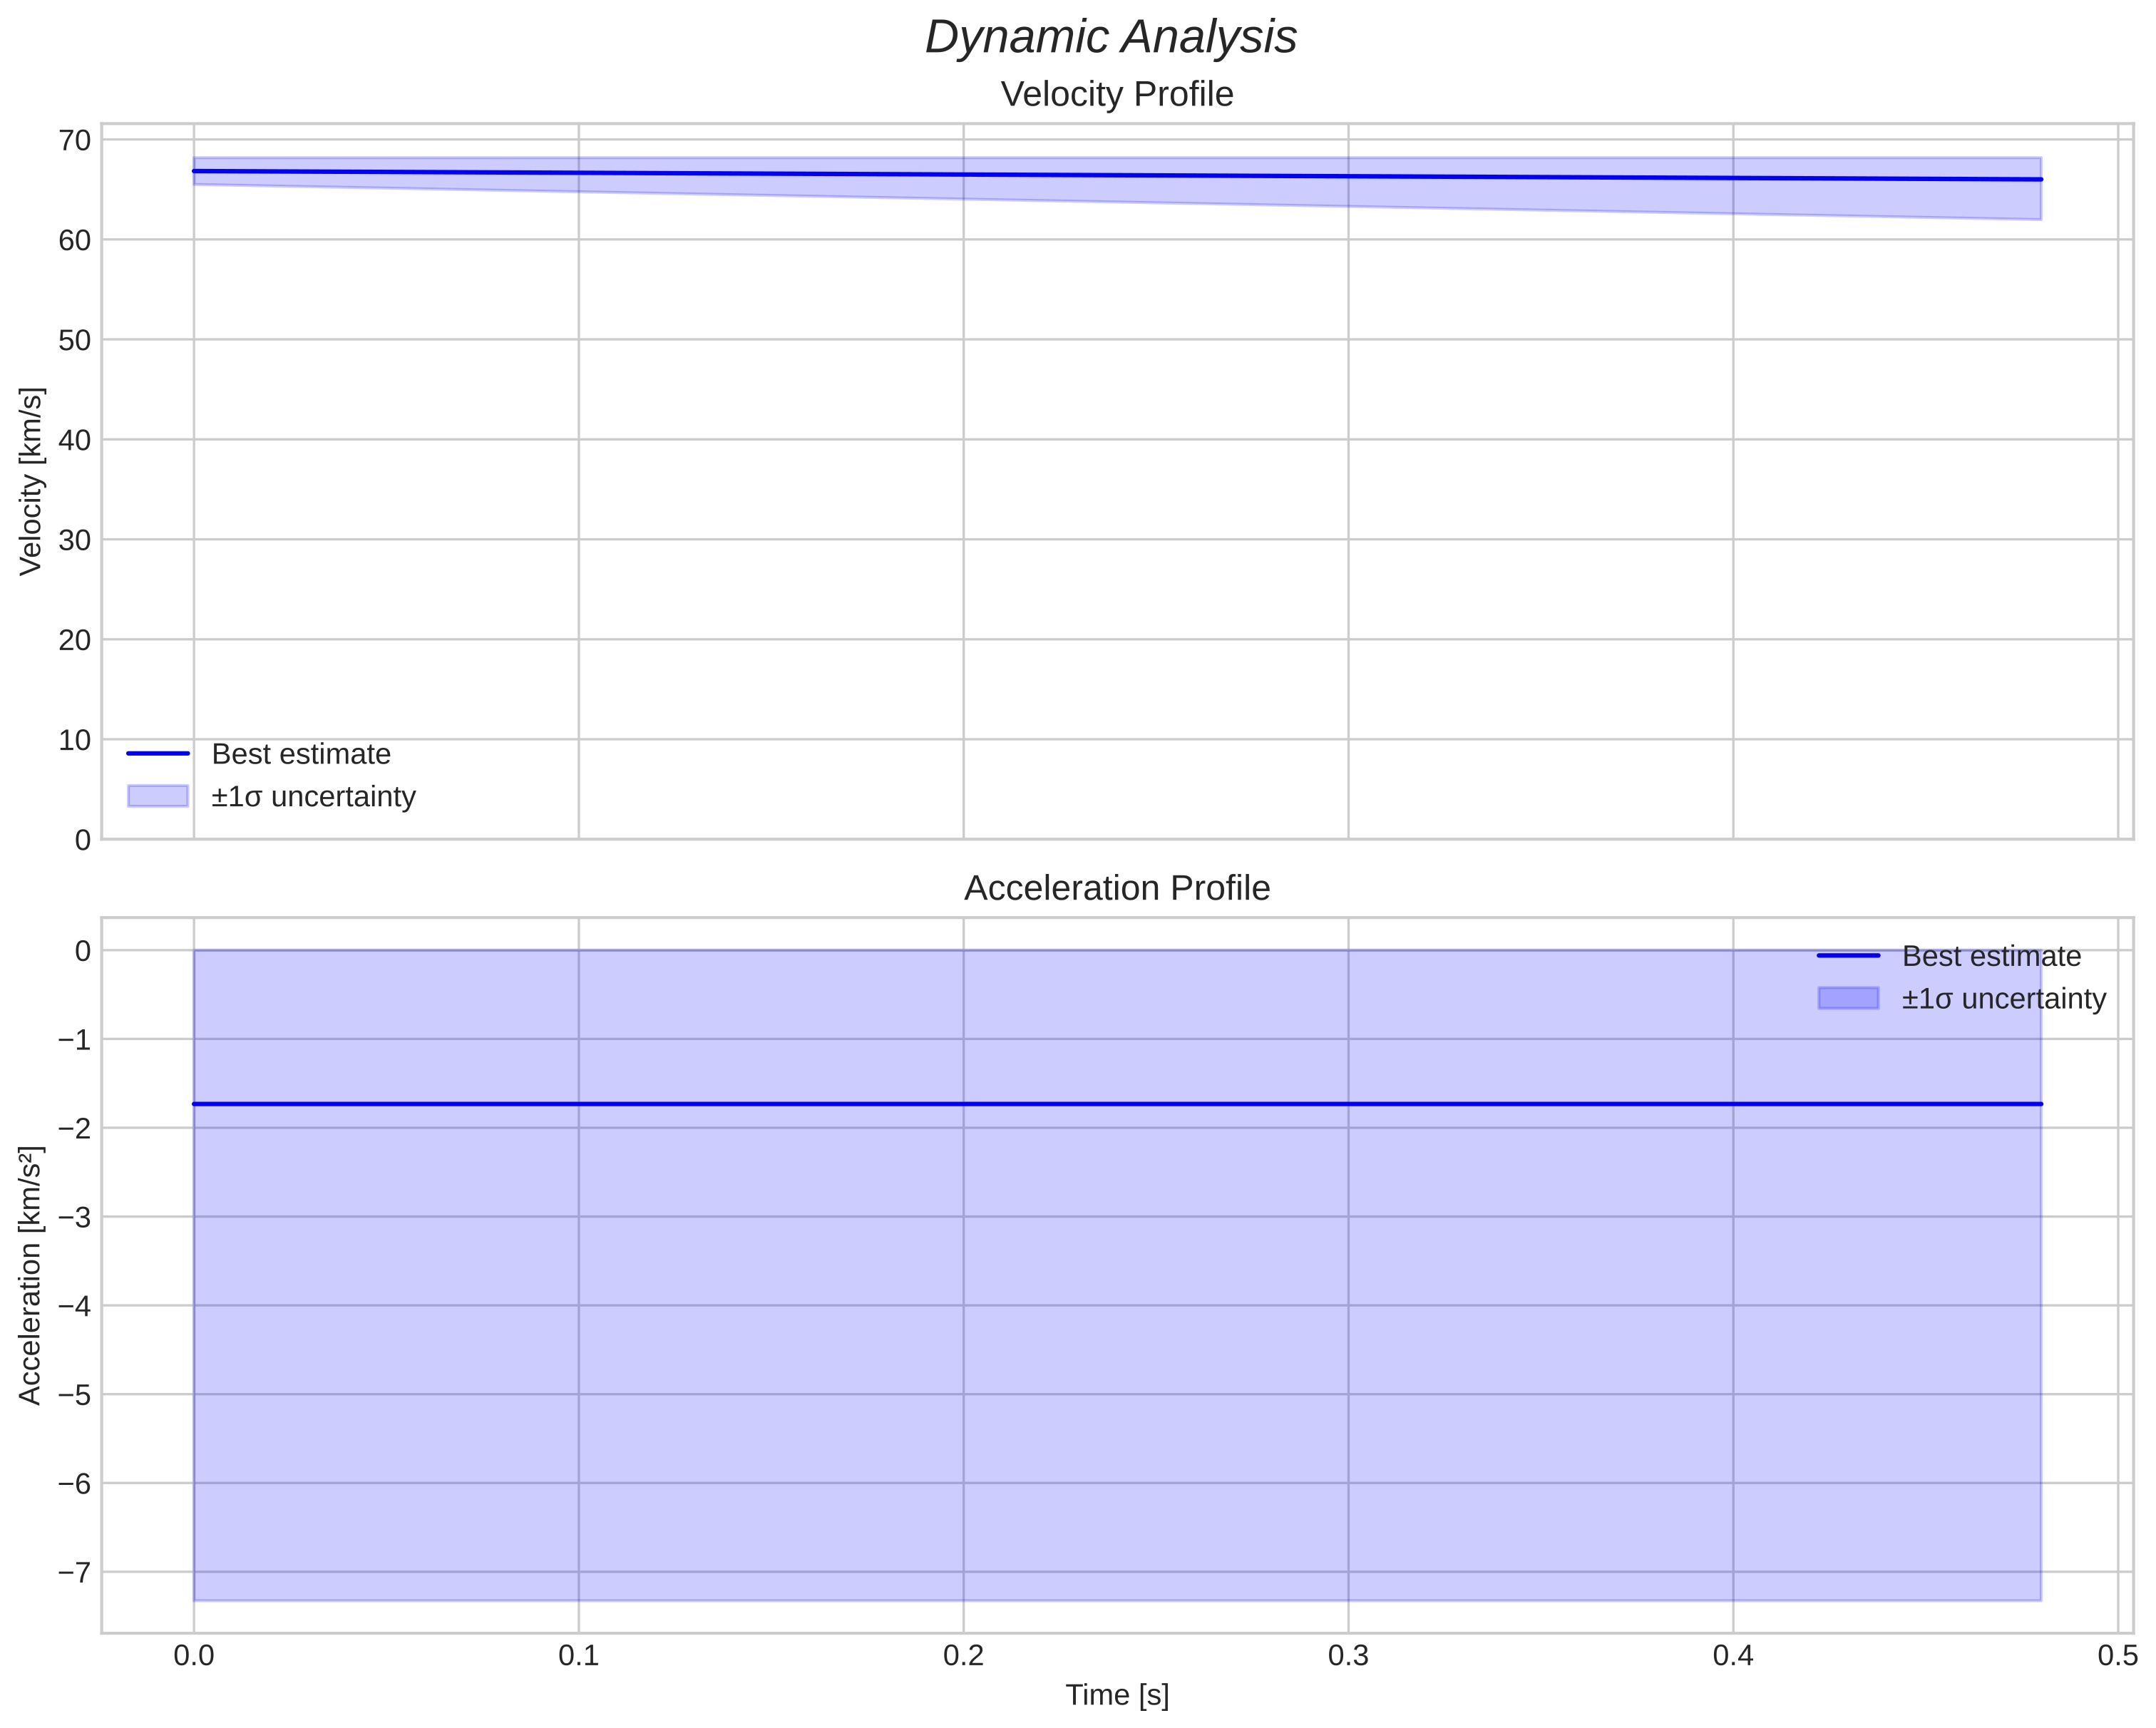Click velocity legend uncertainty color patch
Screen dimensions: 2156x1728
click(x=157, y=796)
